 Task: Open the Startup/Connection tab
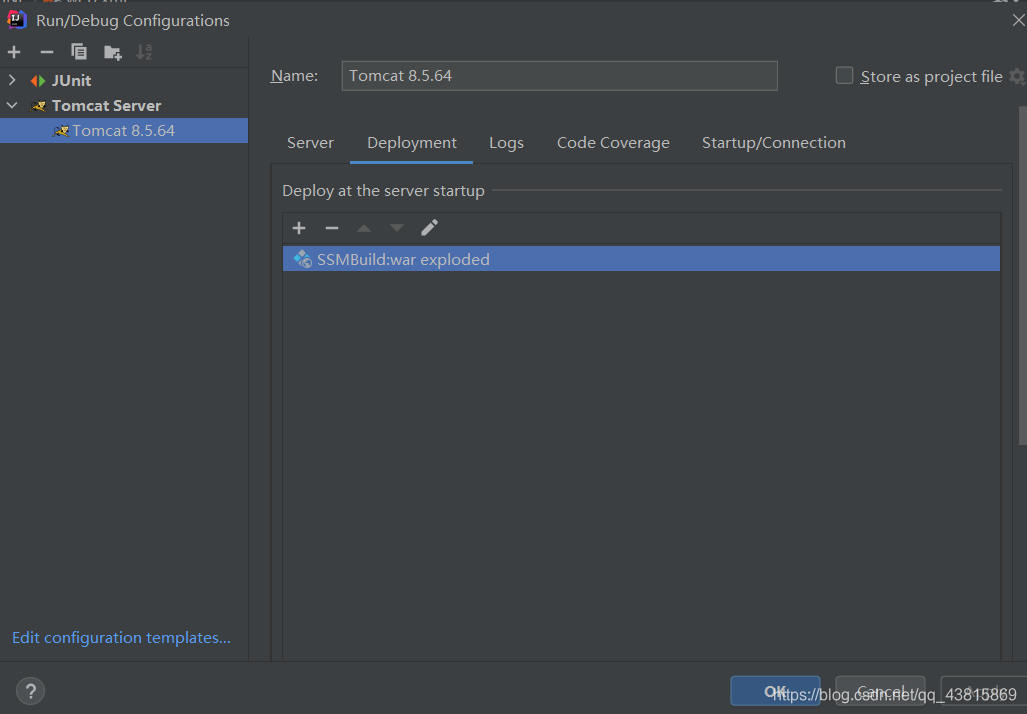click(774, 143)
